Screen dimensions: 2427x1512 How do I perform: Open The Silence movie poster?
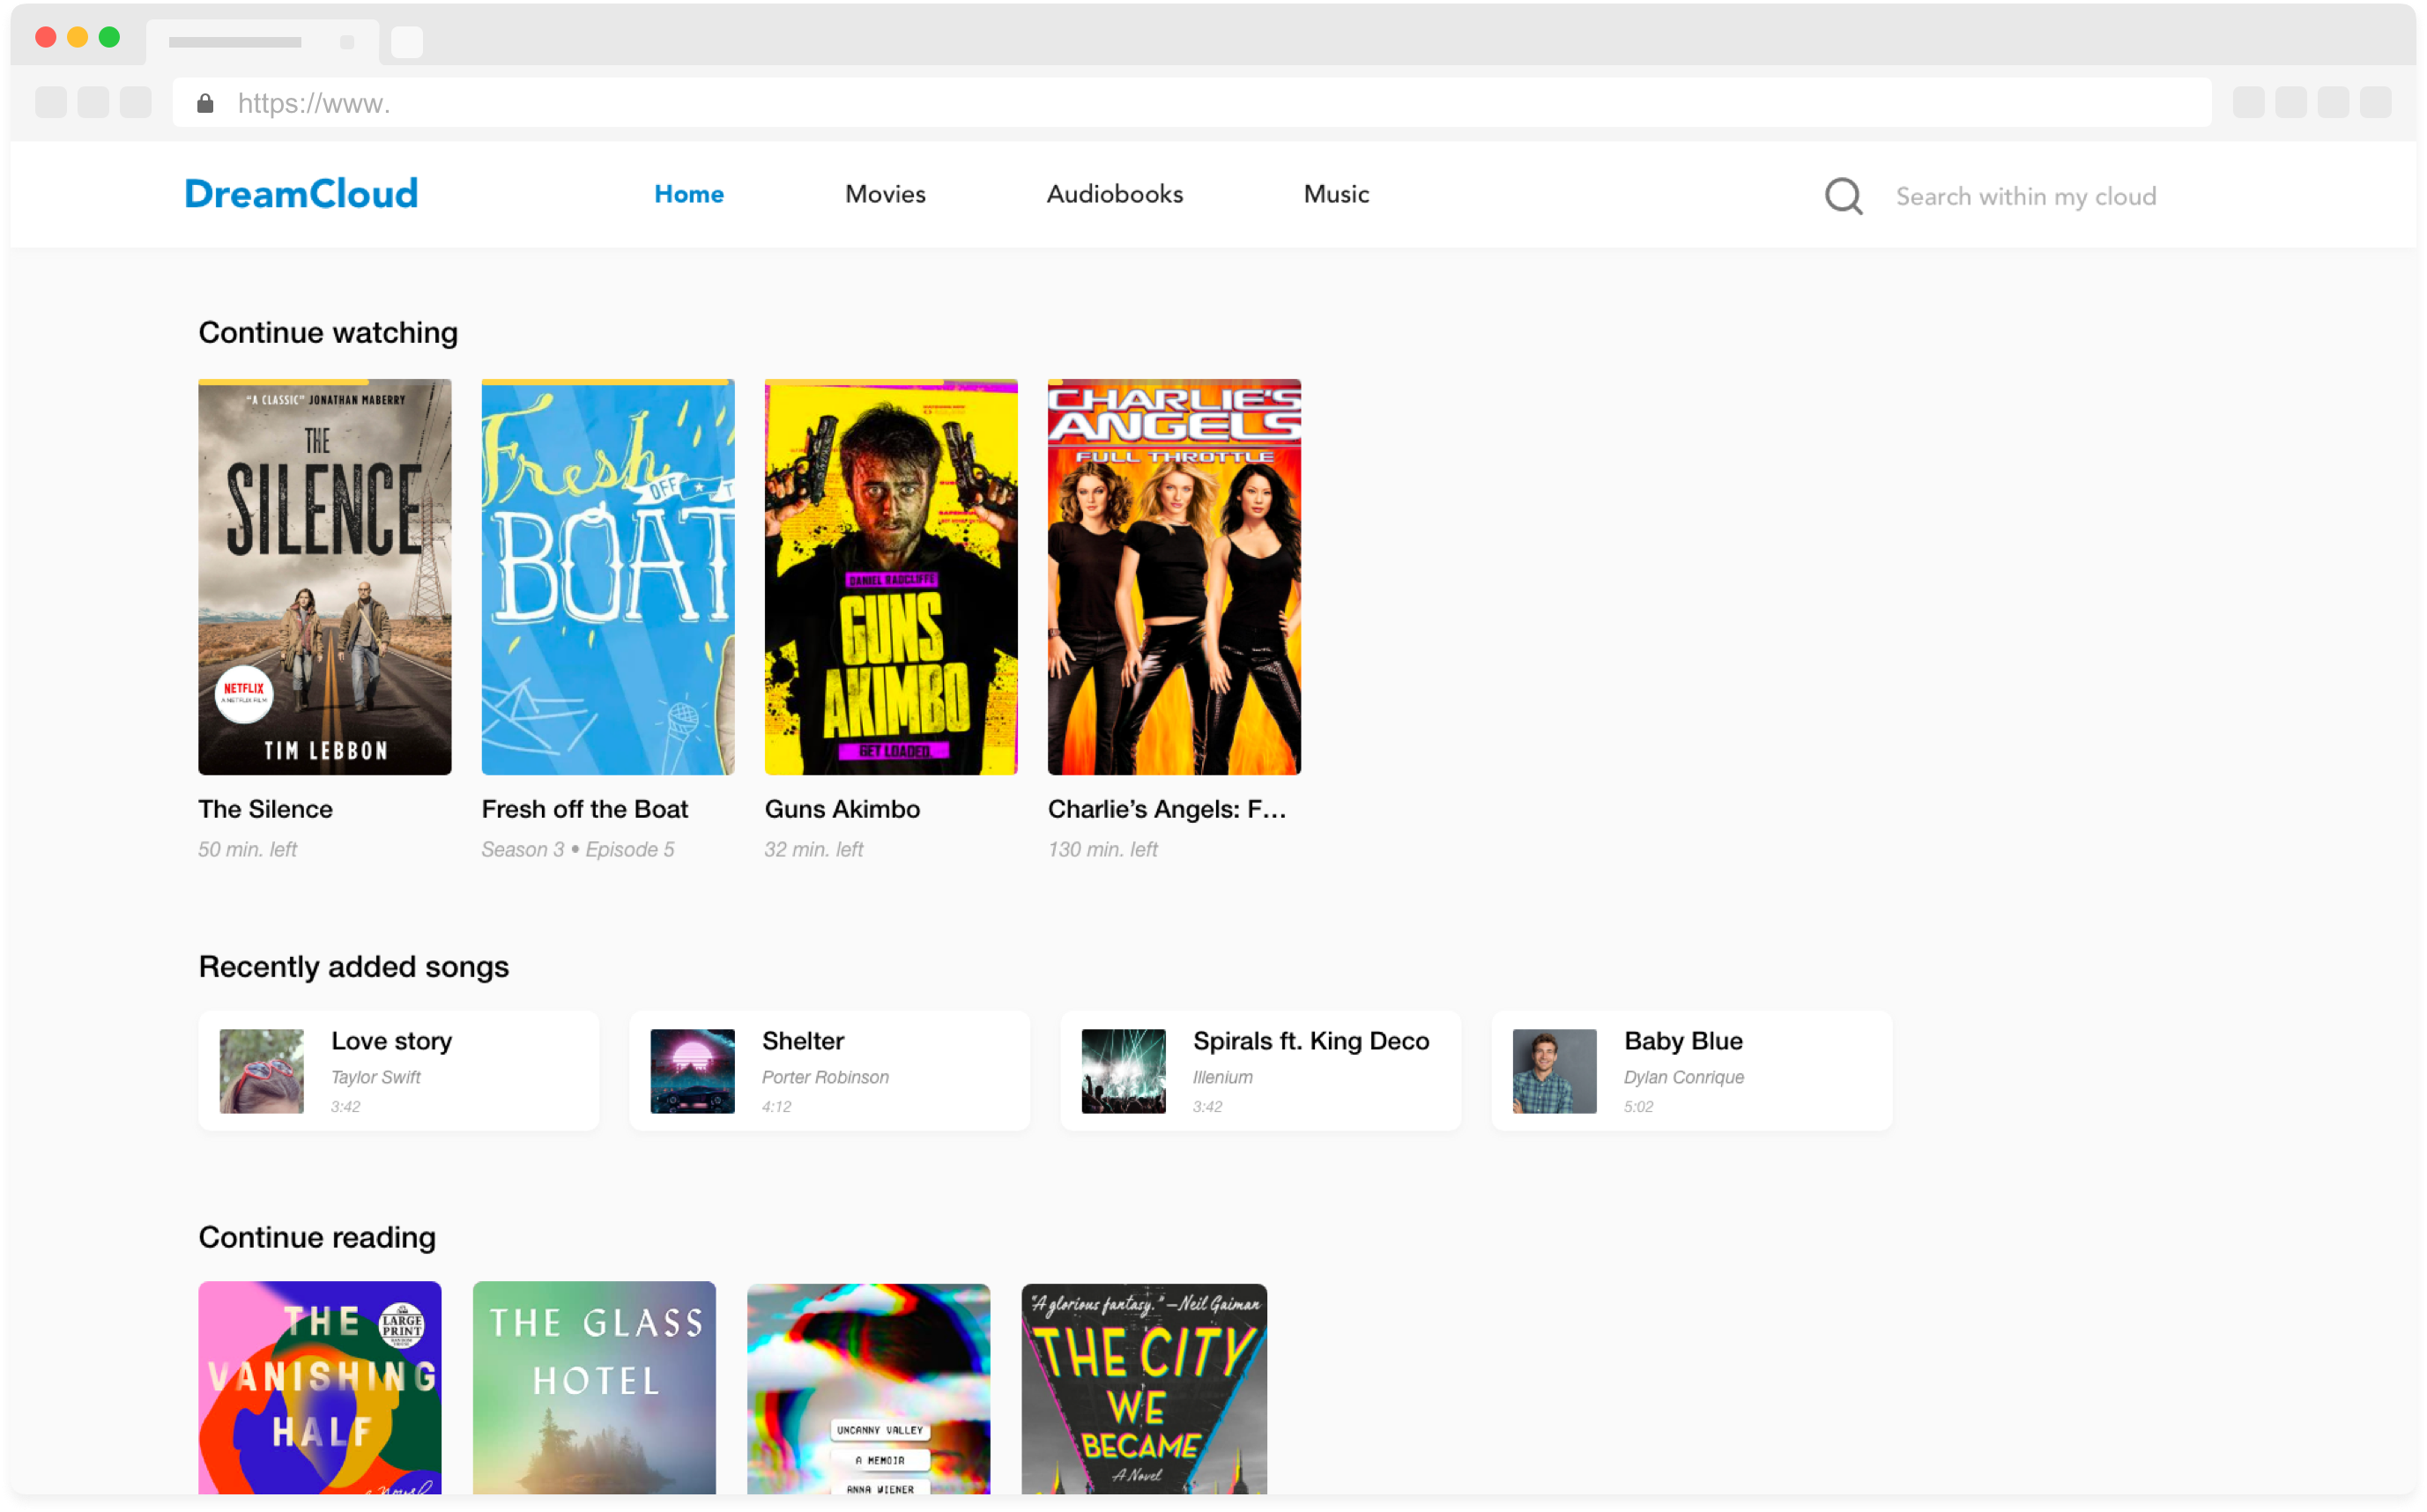coord(325,577)
